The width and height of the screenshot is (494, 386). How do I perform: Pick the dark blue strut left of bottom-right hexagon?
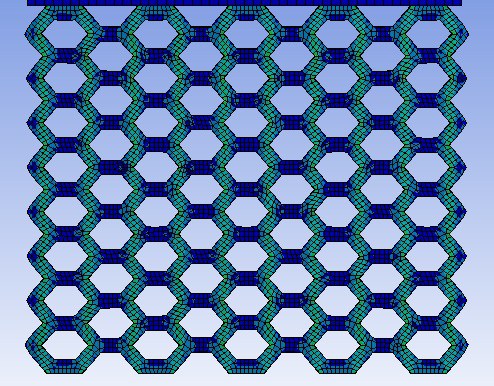pos(383,345)
